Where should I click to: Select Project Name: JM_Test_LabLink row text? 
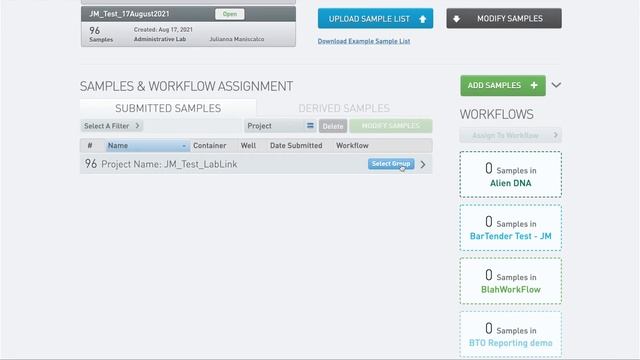pos(169,164)
